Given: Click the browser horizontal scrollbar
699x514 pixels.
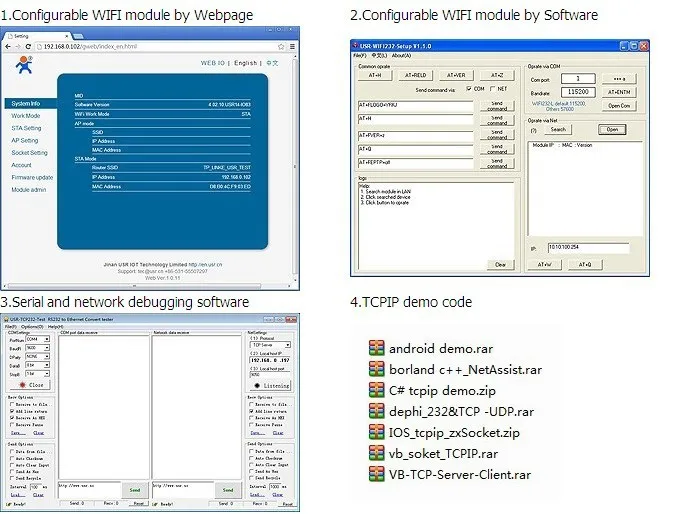Looking at the screenshot, I should point(134,286).
